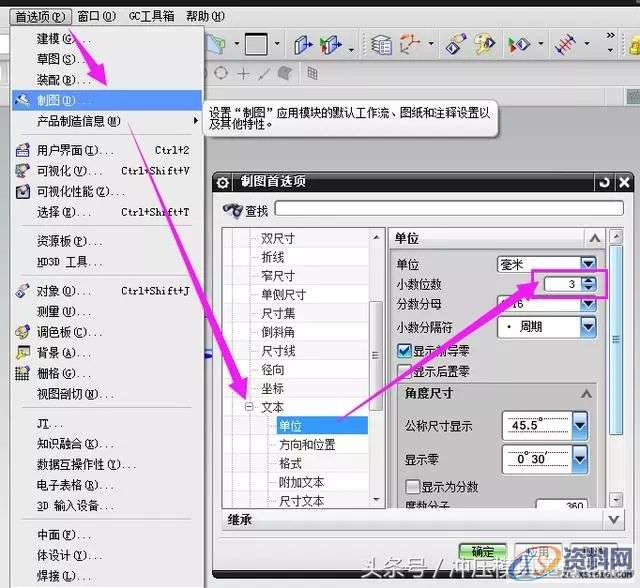Click the 确定 button
The height and width of the screenshot is (588, 640).
pos(483,552)
